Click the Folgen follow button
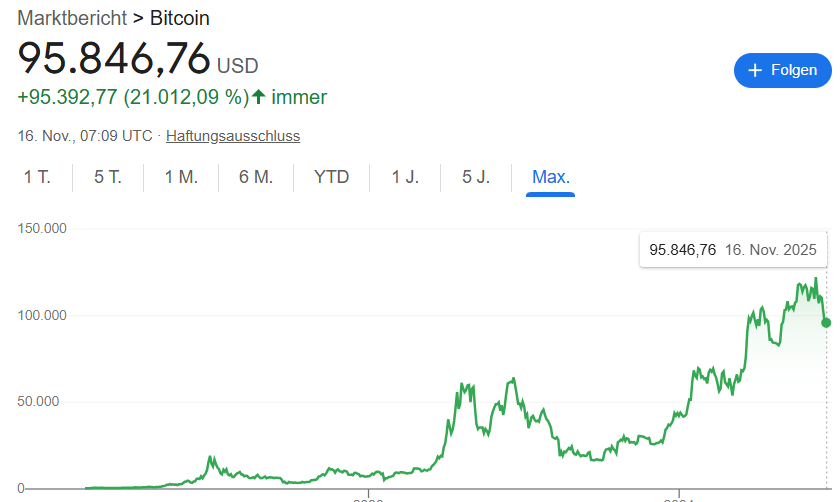 783,70
